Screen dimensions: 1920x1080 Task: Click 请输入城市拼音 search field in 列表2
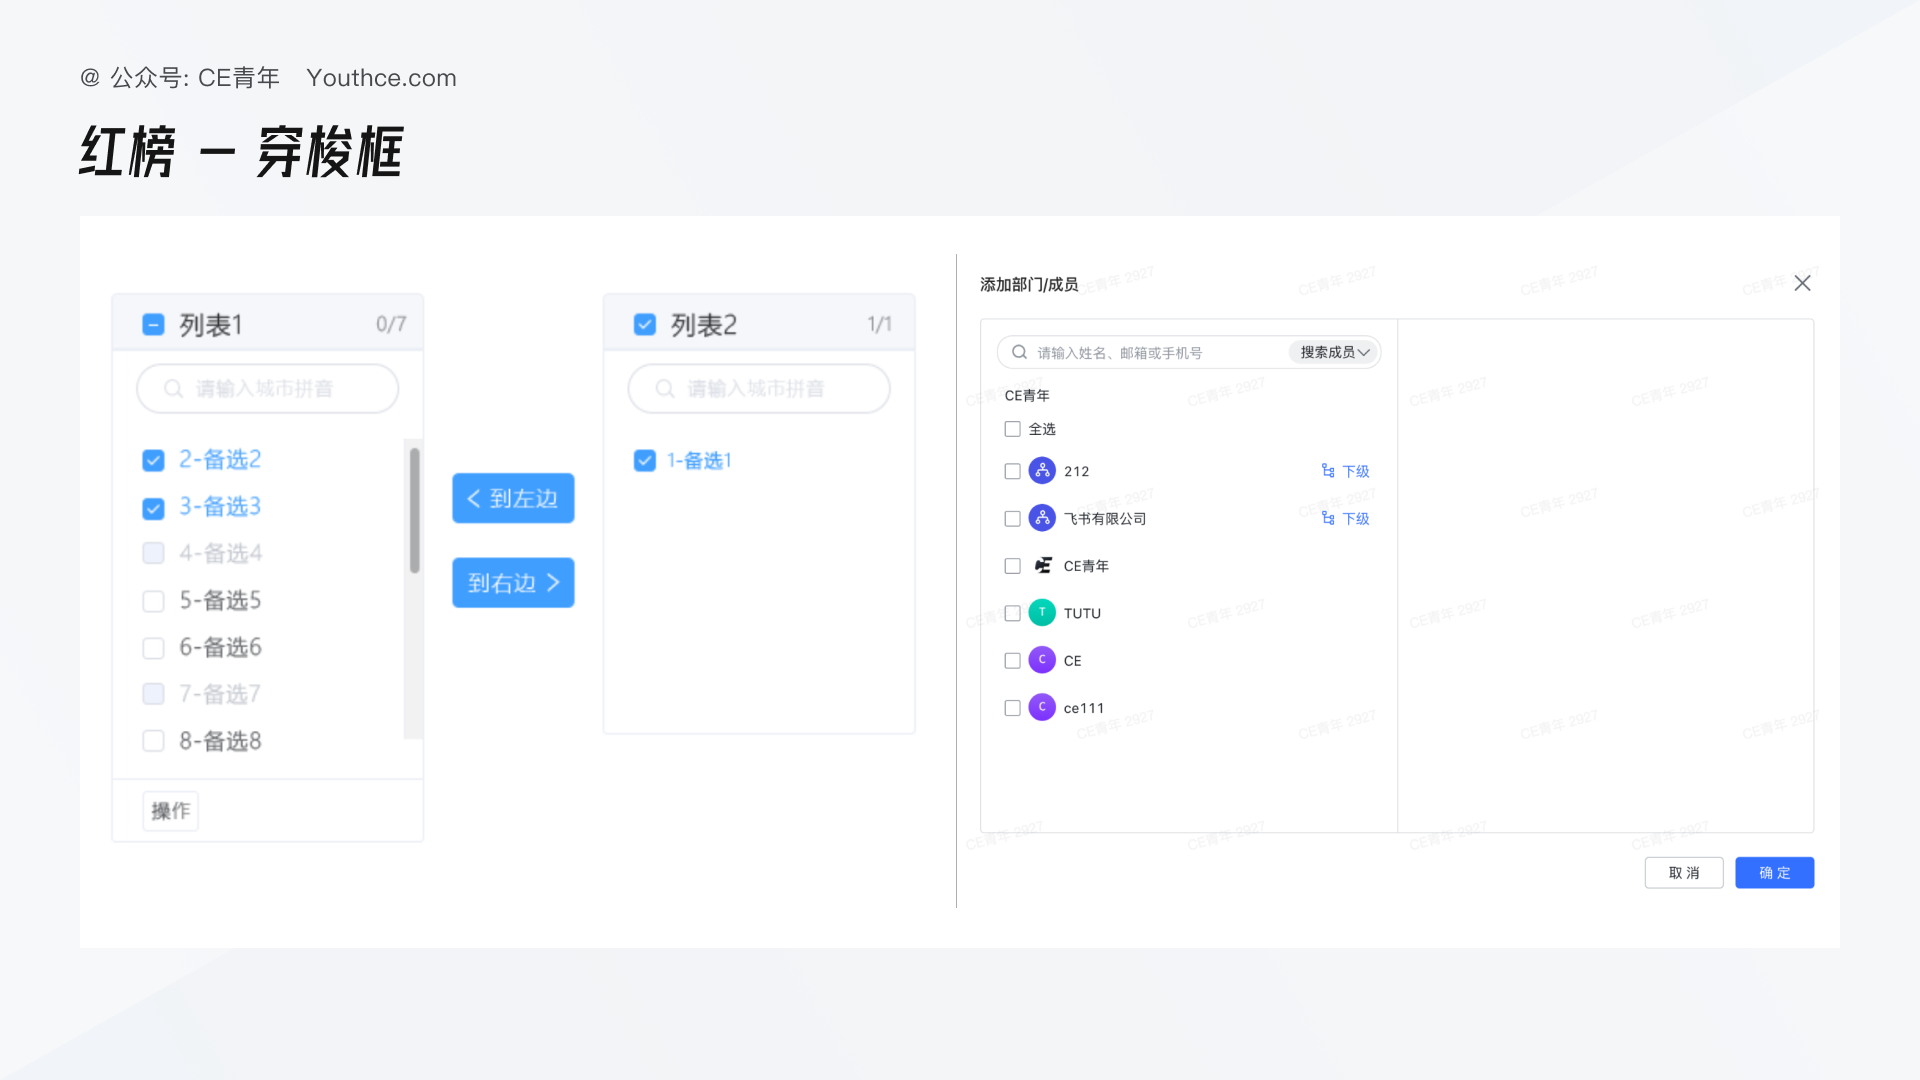(x=758, y=388)
